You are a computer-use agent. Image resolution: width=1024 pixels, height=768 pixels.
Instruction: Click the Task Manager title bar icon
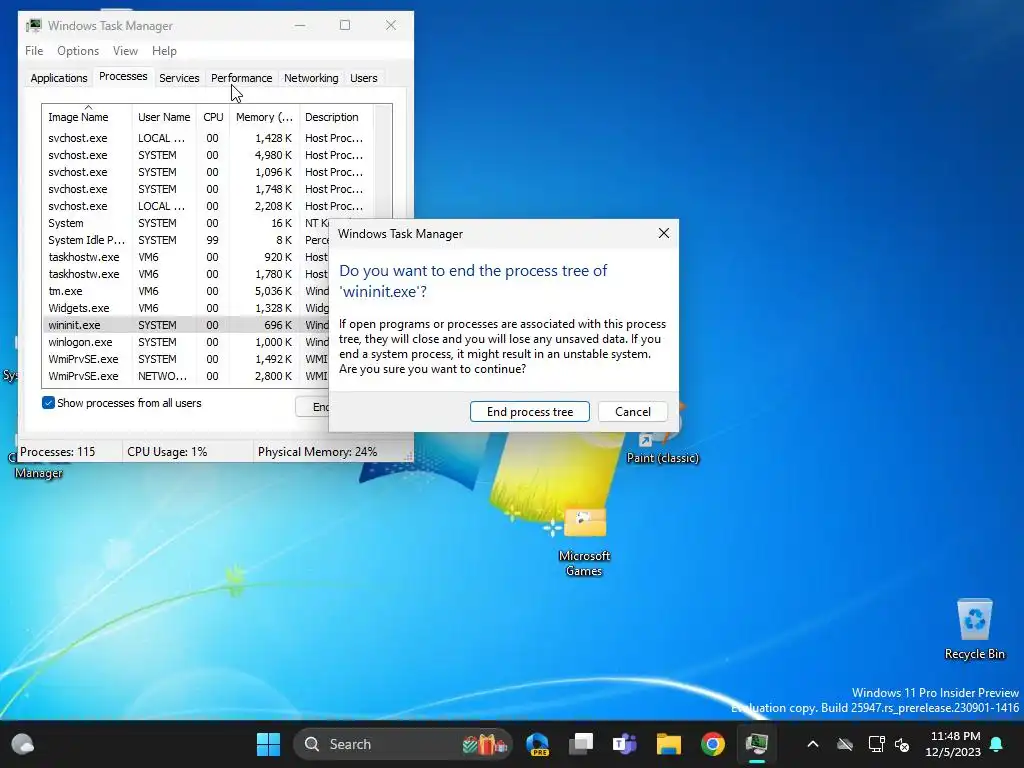pyautogui.click(x=34, y=25)
